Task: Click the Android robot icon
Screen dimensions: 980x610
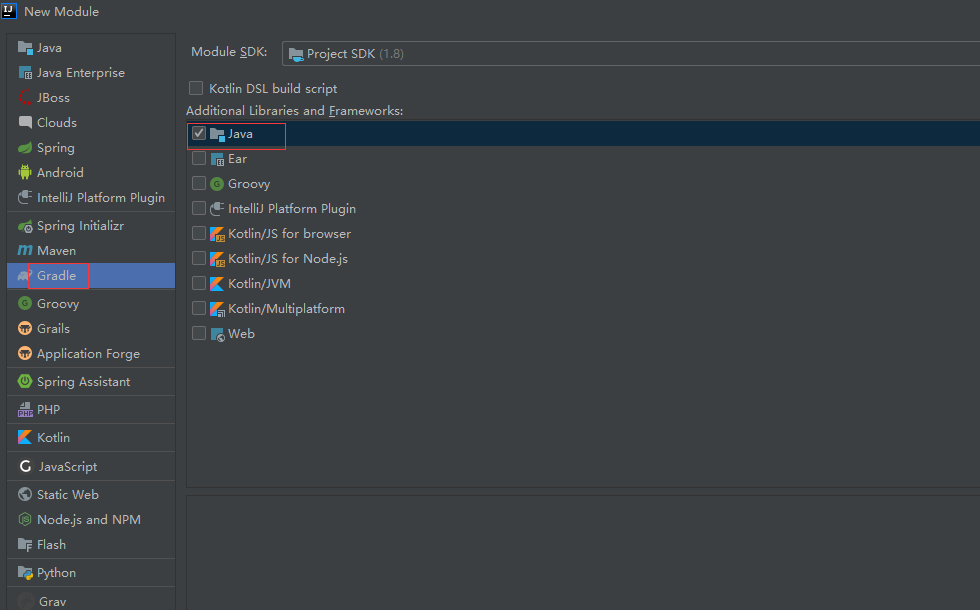Action: (25, 172)
